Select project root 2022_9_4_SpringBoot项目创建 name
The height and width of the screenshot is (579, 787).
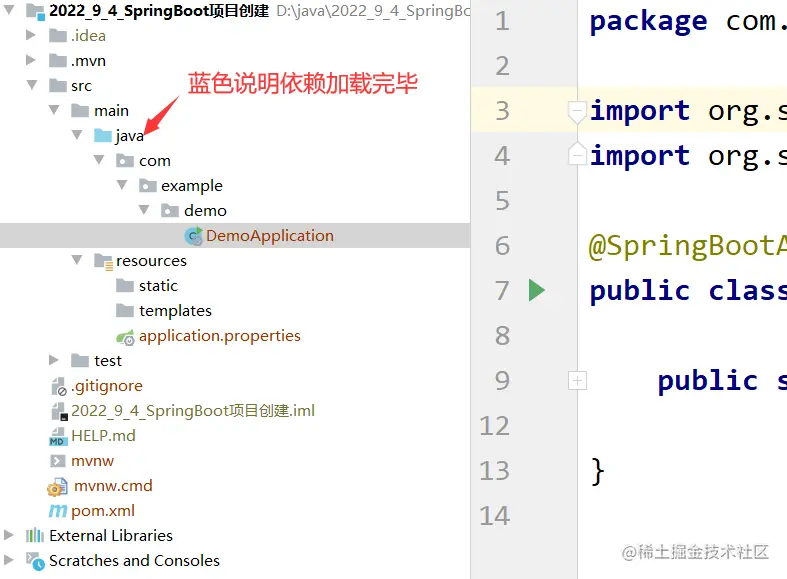pyautogui.click(x=159, y=11)
